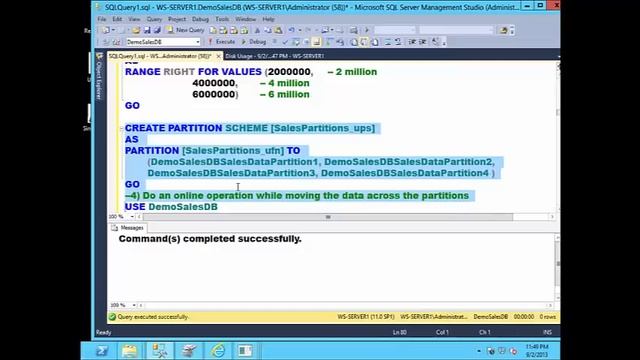Click the Execute button
The image size is (640, 360).
222,42
